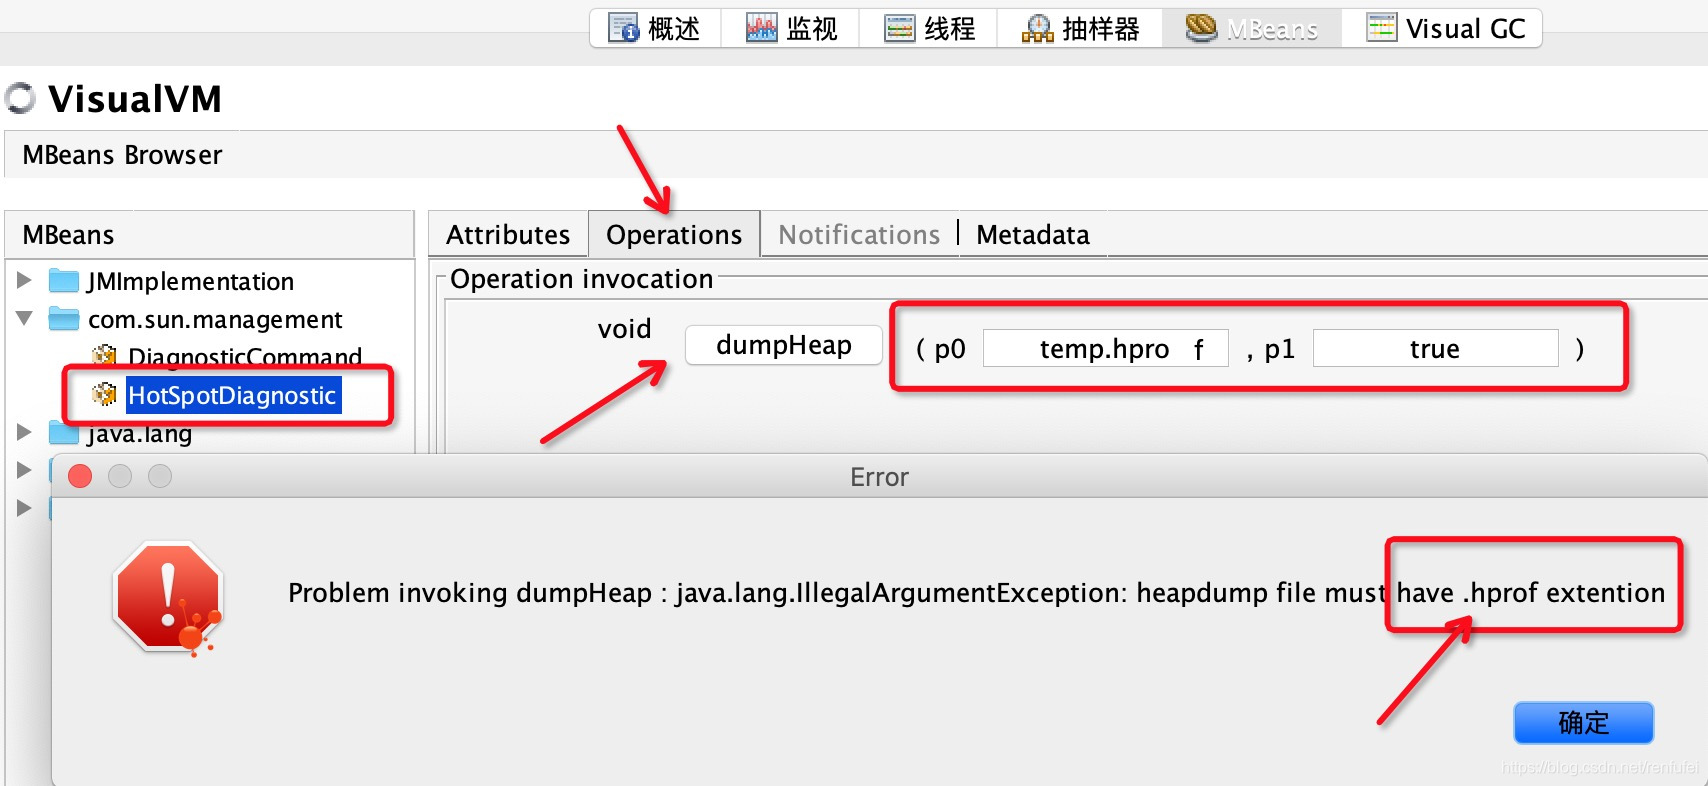Screen dimensions: 1708x786
Task: Switch to the Metadata tab
Action: tap(1033, 235)
